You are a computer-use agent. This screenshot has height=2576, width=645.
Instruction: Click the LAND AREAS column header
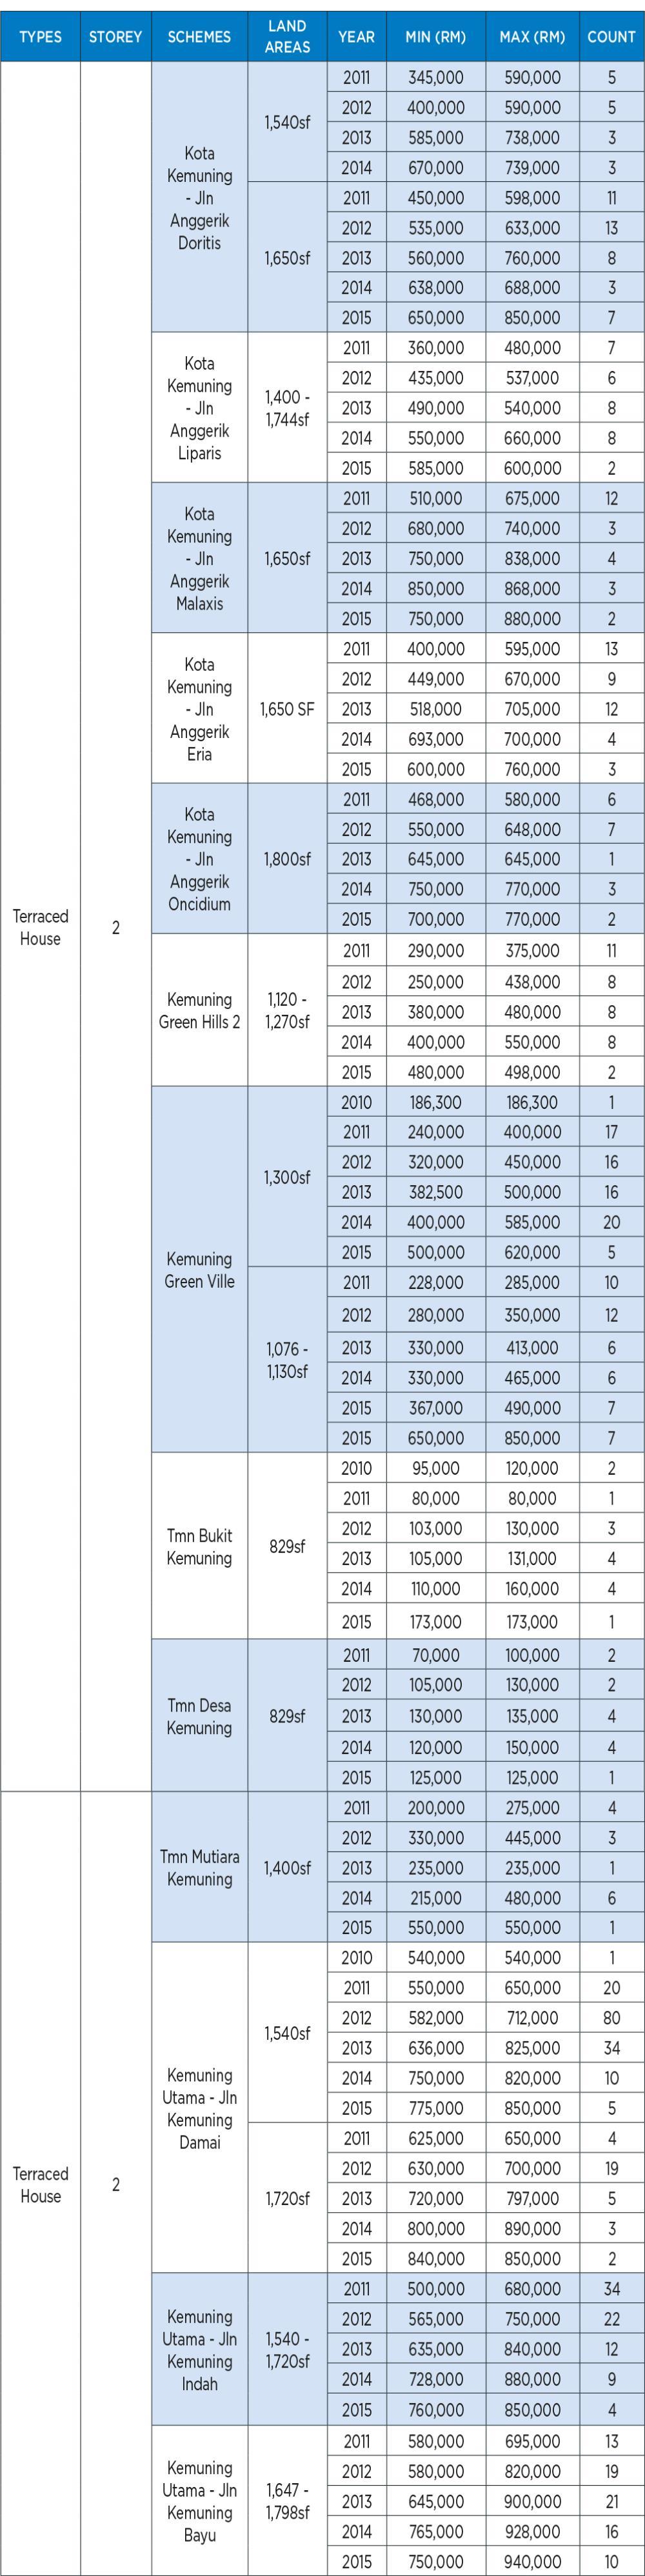point(287,36)
